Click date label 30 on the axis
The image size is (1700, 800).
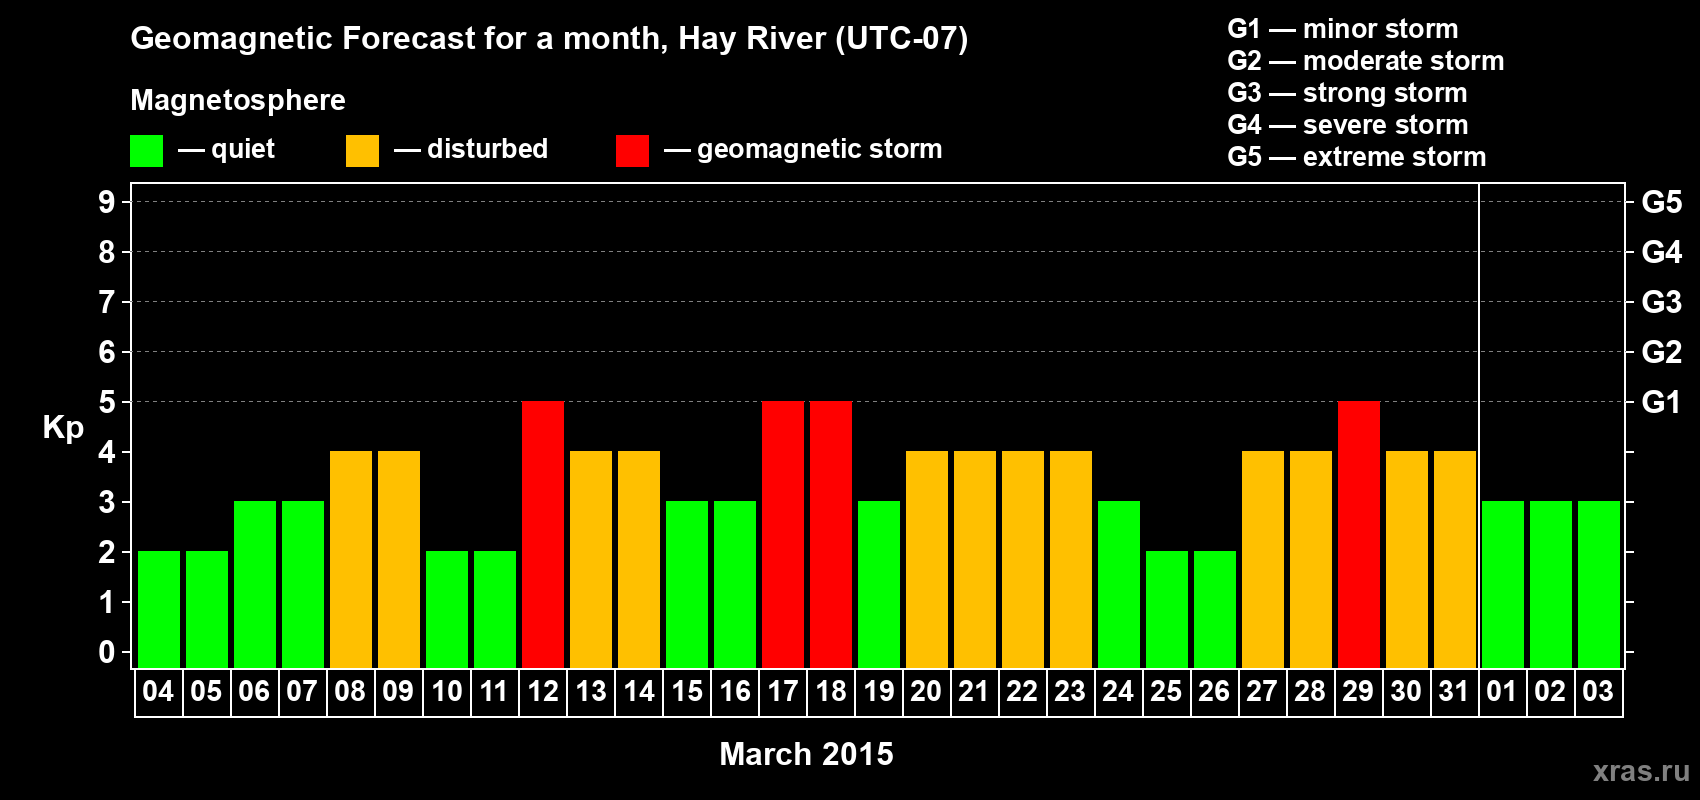click(x=1406, y=691)
